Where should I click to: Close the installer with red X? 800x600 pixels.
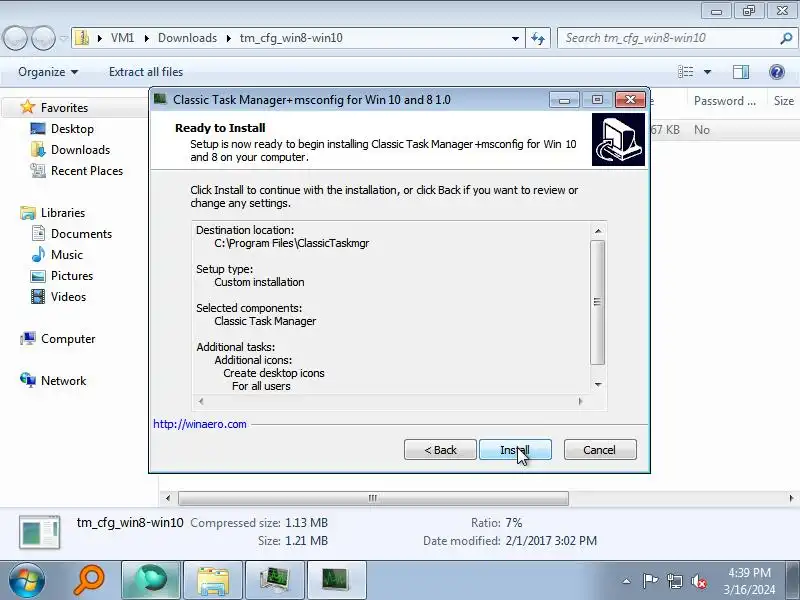(630, 99)
